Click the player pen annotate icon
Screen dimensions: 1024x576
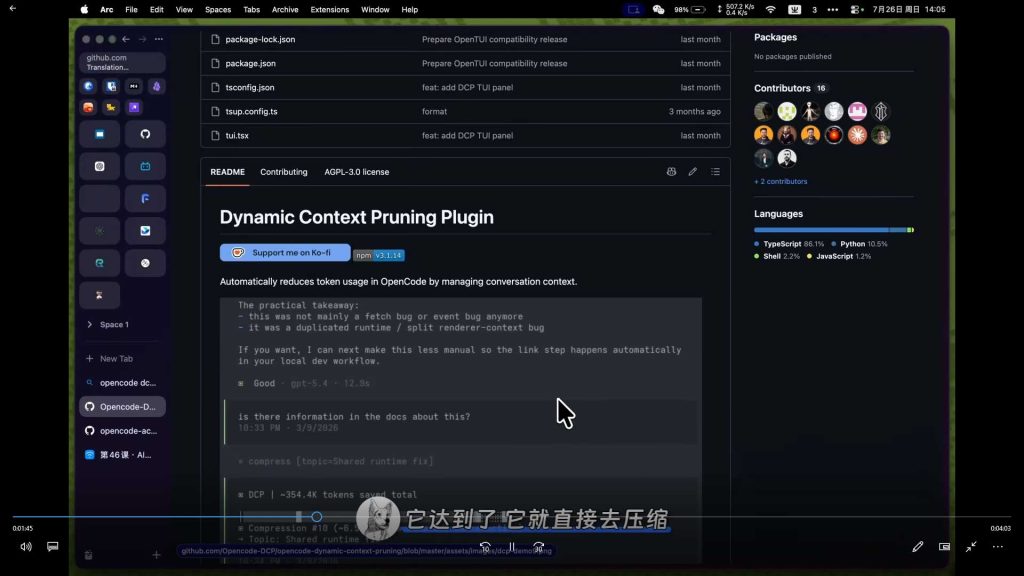pyautogui.click(x=918, y=547)
